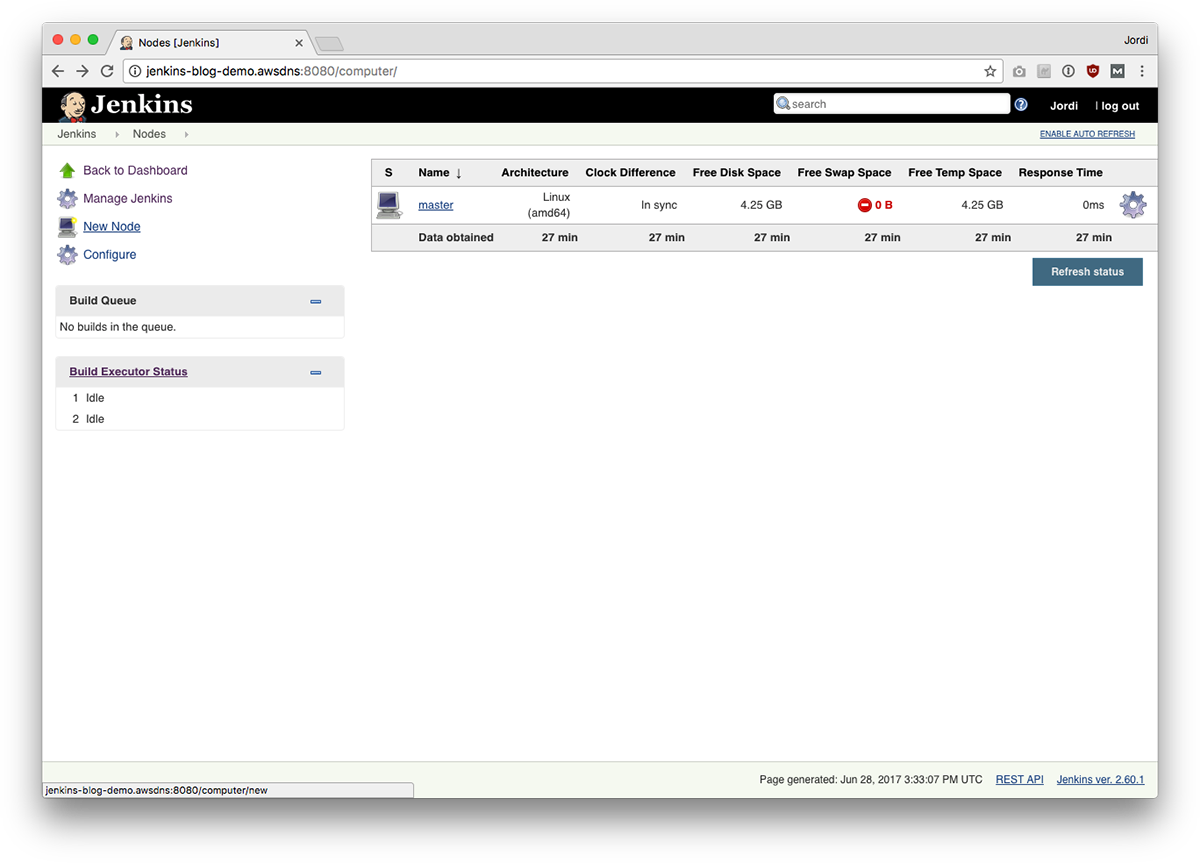Click Nodes in the breadcrumb
This screenshot has height=863, width=1200.
[x=149, y=134]
